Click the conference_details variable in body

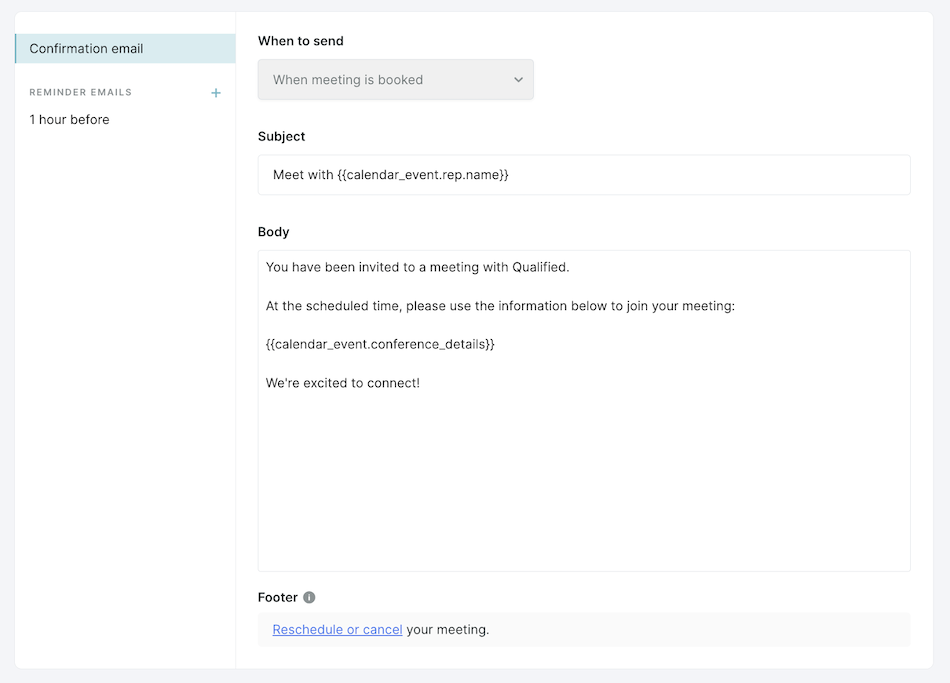(380, 344)
